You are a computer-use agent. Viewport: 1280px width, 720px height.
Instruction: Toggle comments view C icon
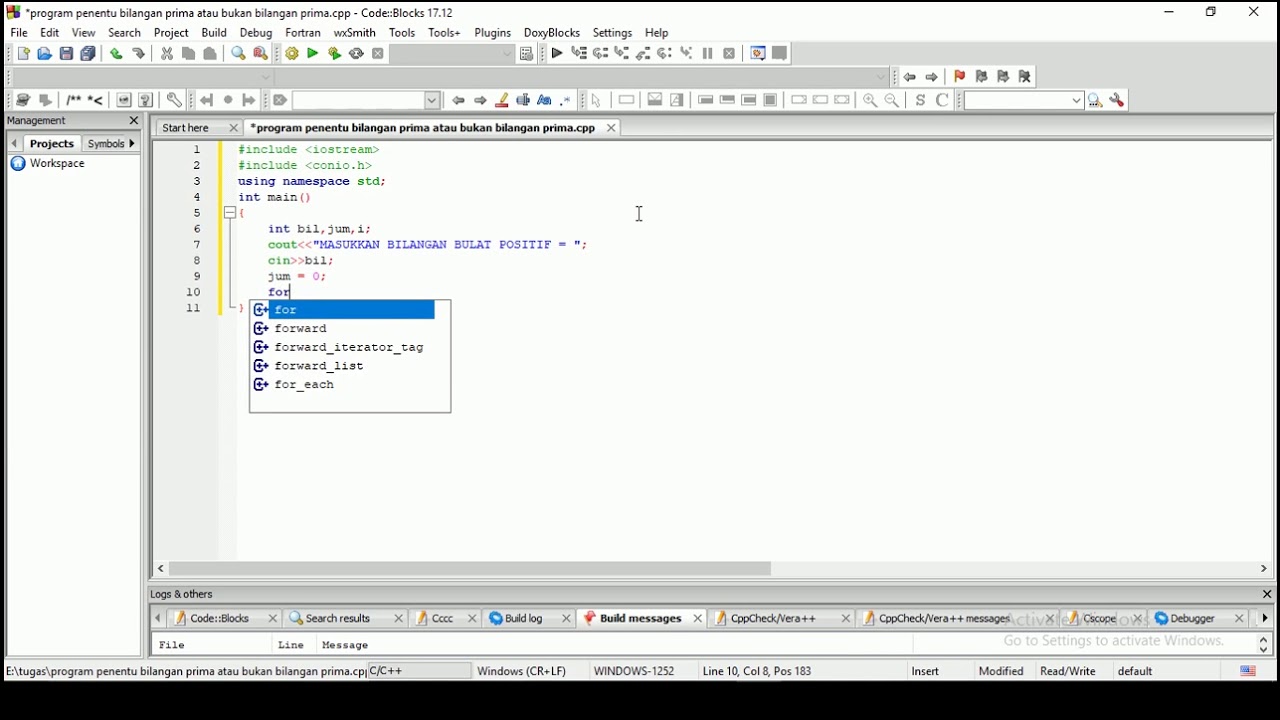943,100
